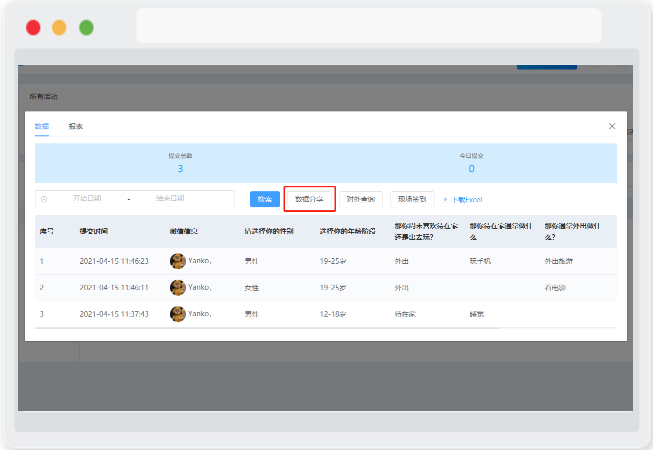Focus the 开始日期 start date field
653x450 pixels.
pos(87,199)
